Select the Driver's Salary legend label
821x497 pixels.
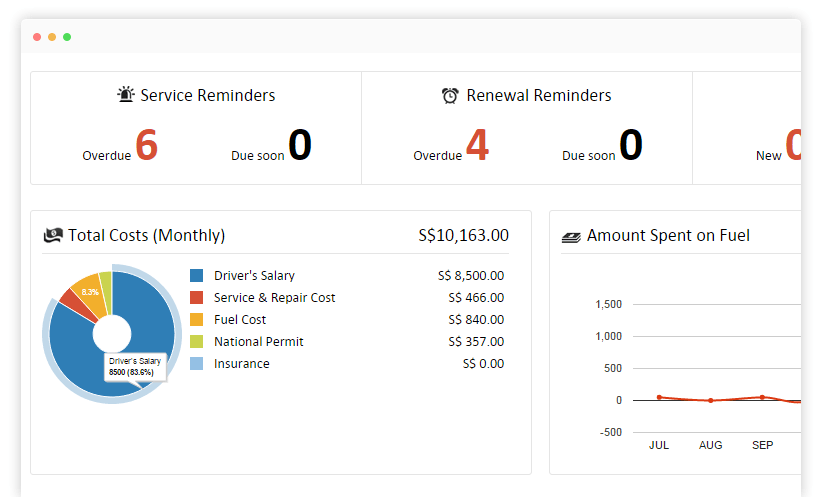click(254, 275)
